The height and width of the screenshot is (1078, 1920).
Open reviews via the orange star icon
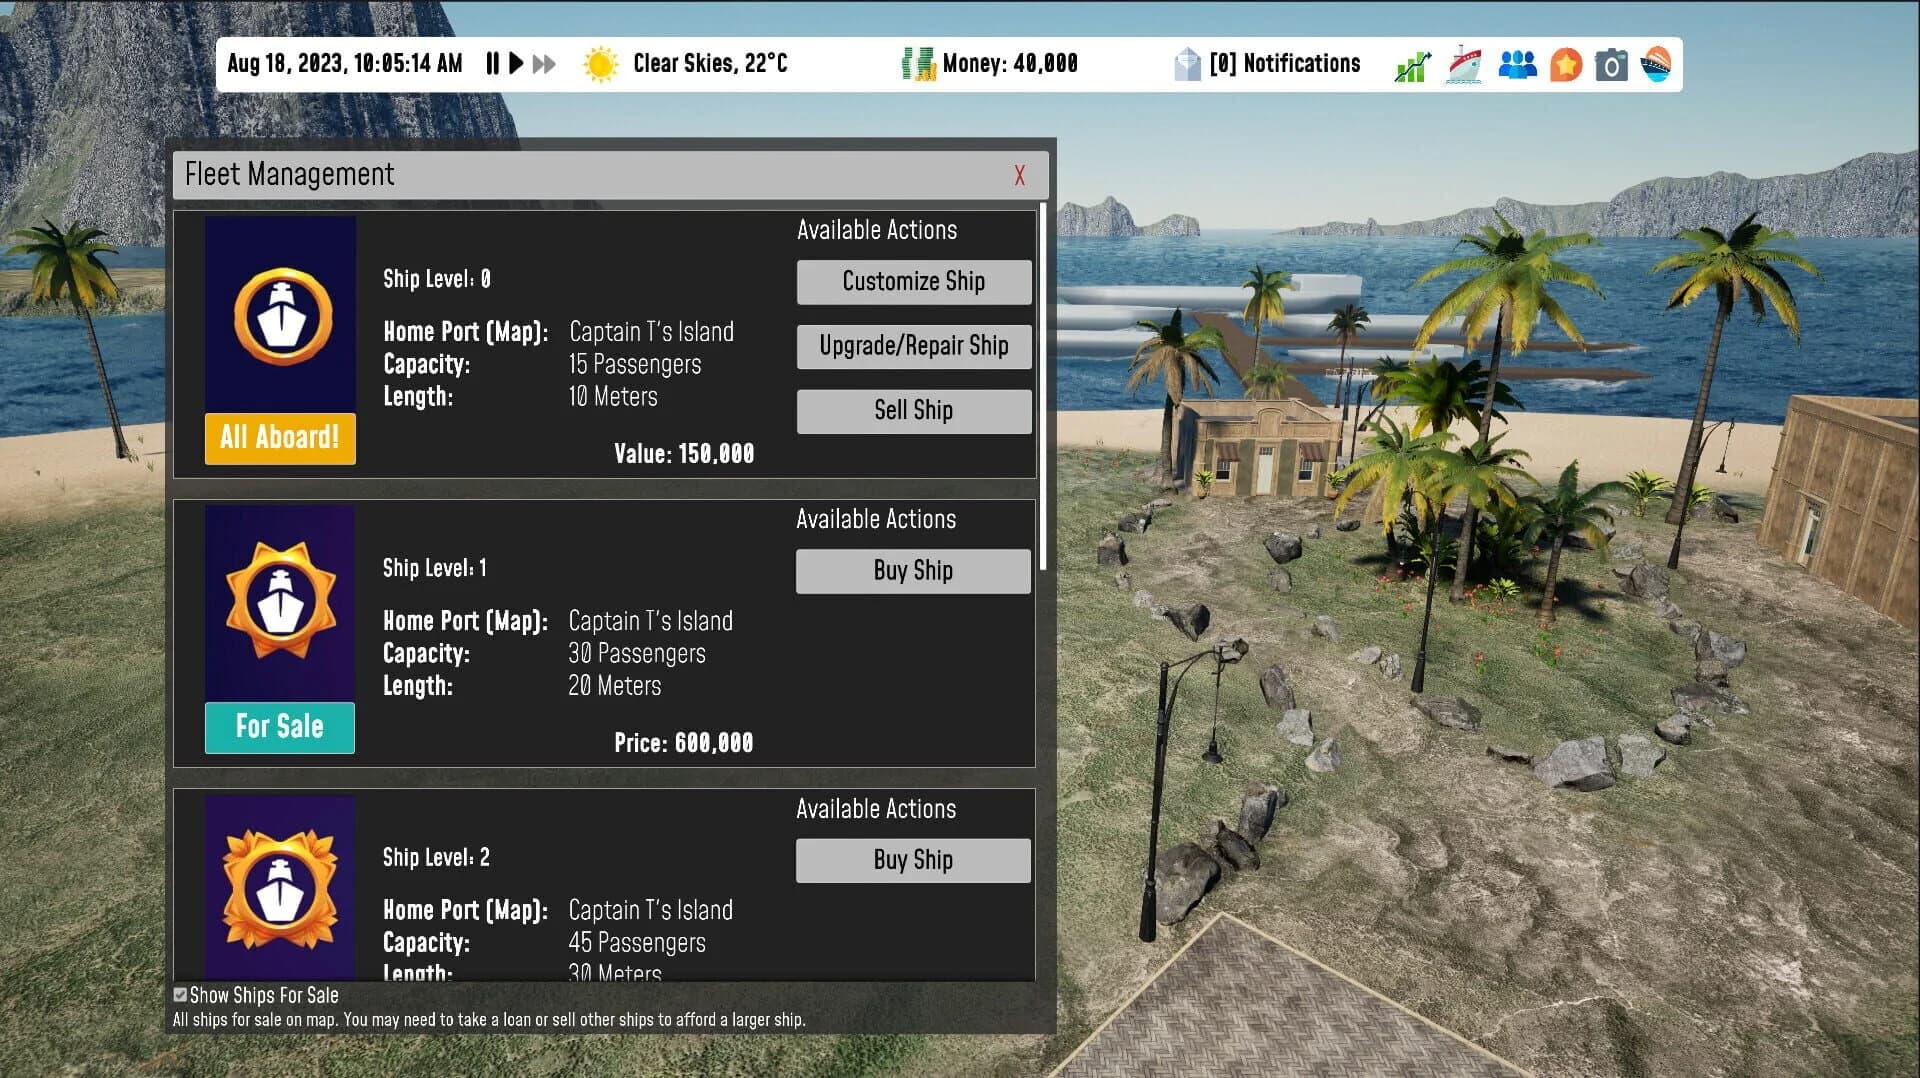(x=1565, y=64)
